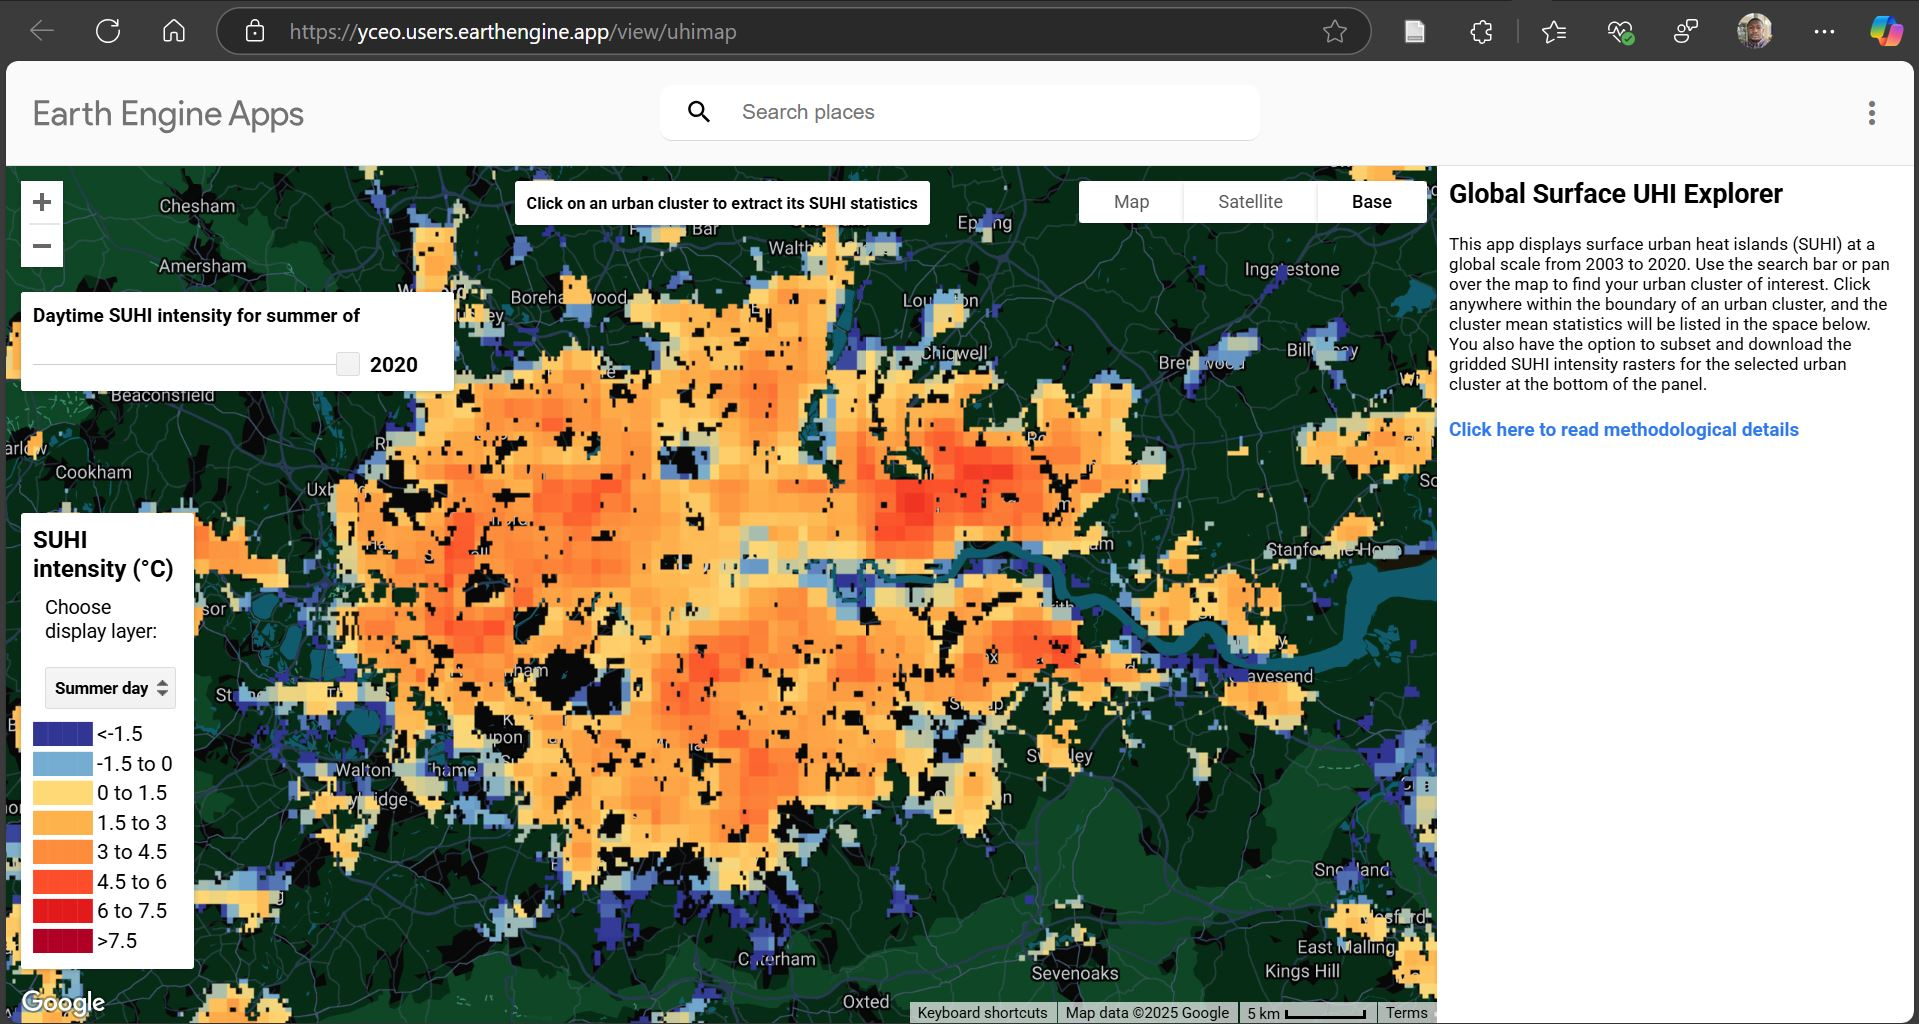The image size is (1919, 1024).
Task: Launch the Copilot icon
Action: [x=1886, y=31]
